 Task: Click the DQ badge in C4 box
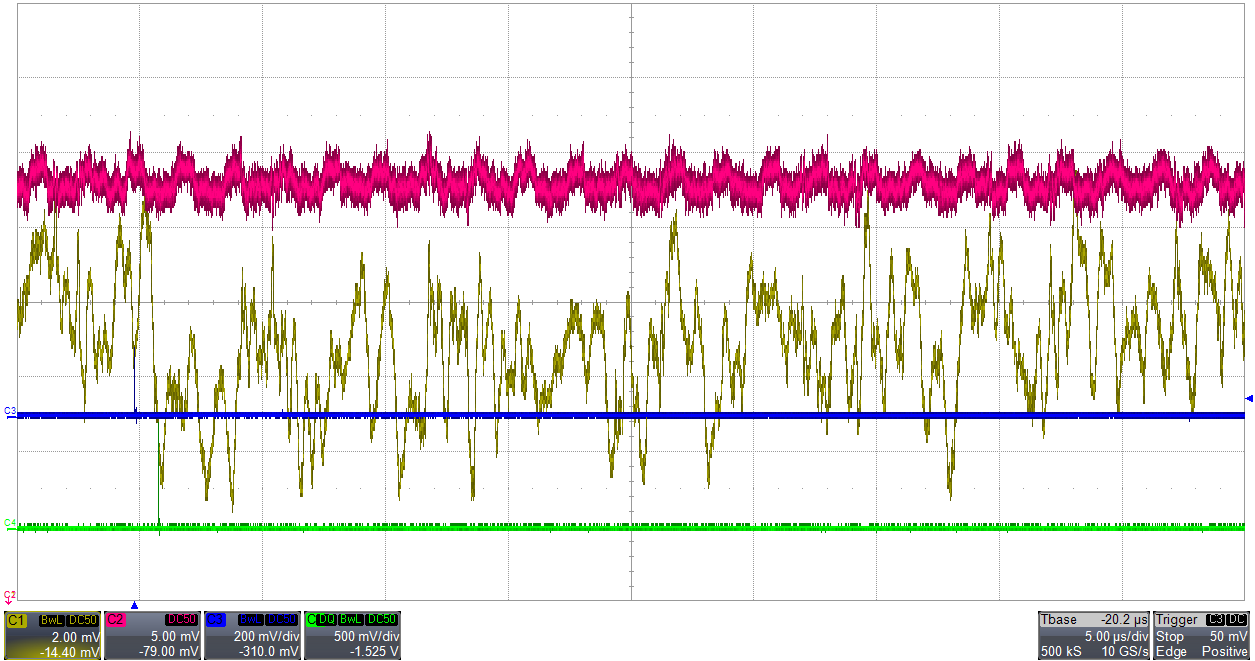(326, 619)
